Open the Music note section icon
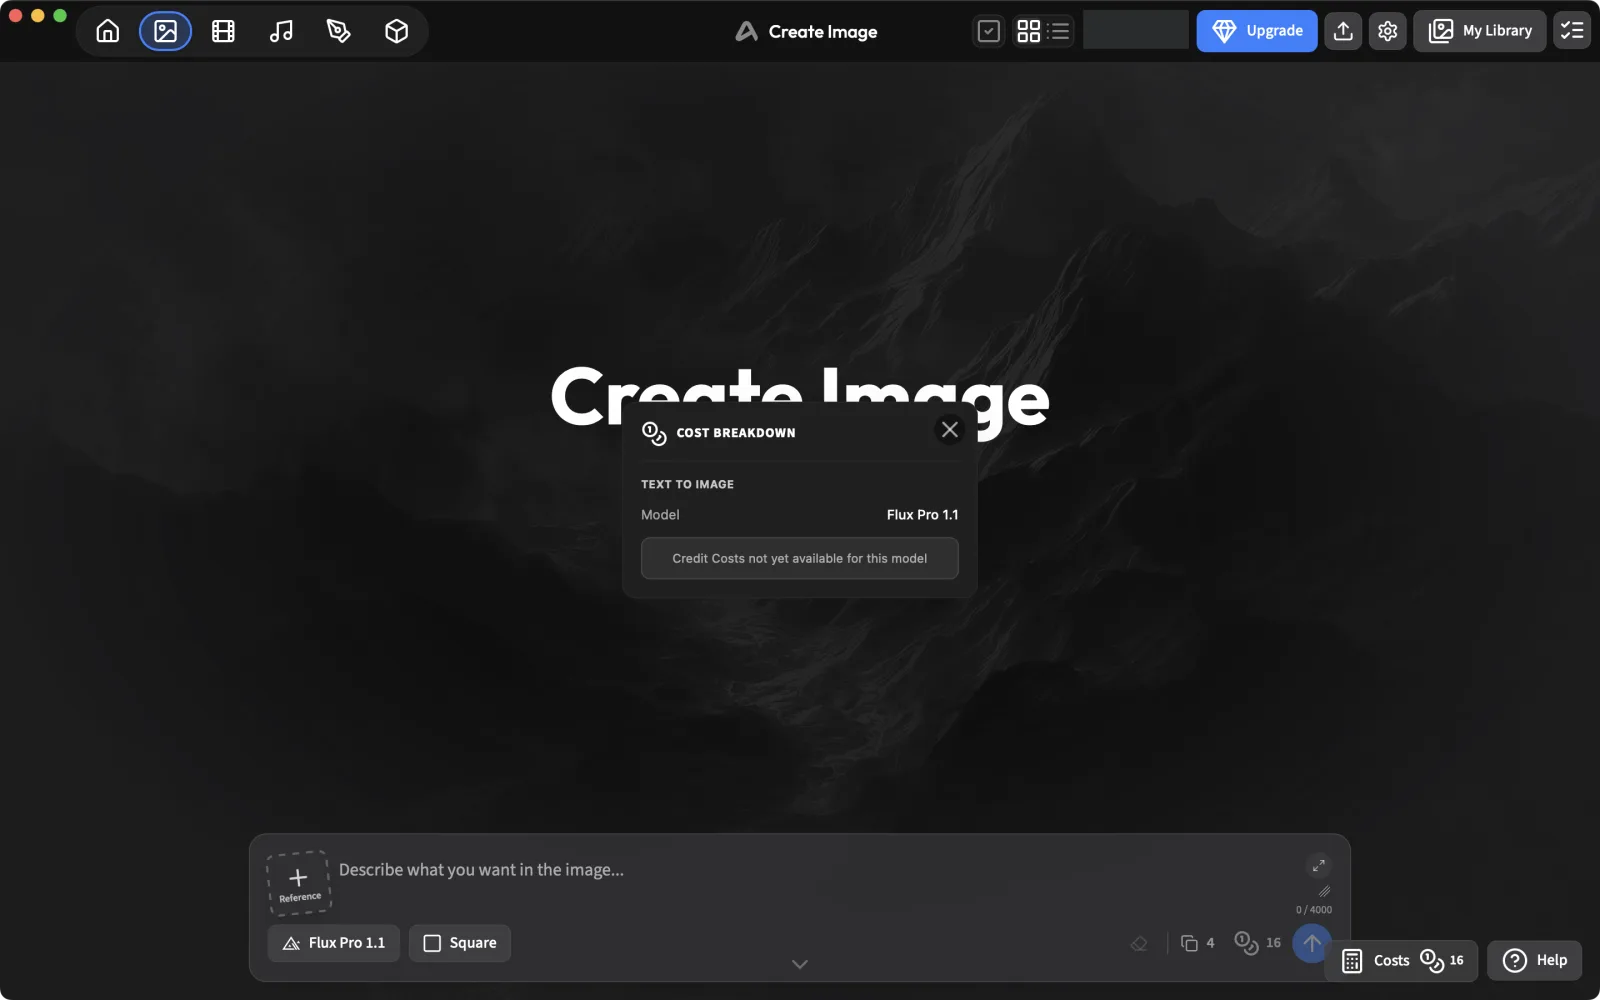Screen dimensions: 1600x1000 click(281, 31)
